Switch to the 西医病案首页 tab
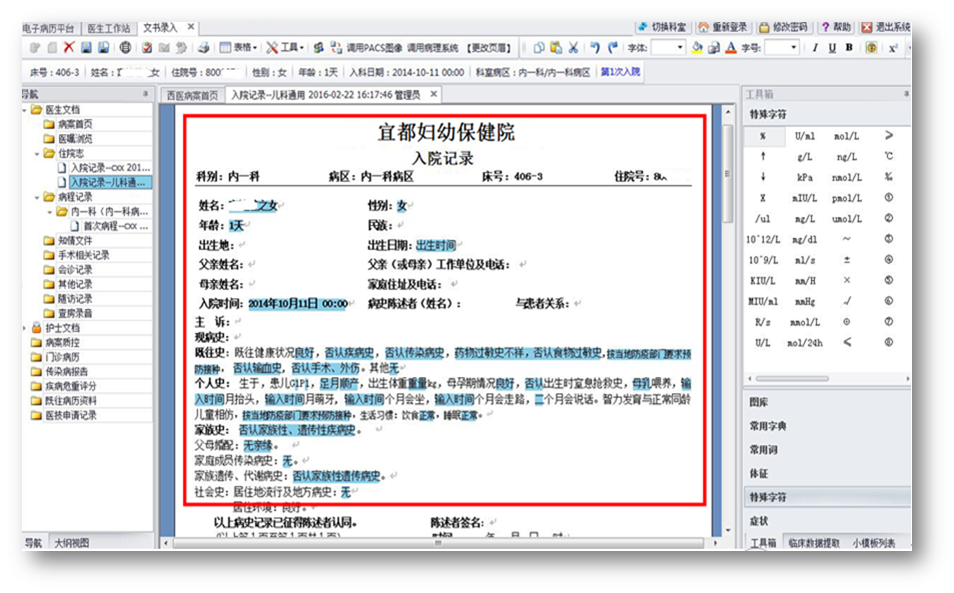 (191, 95)
